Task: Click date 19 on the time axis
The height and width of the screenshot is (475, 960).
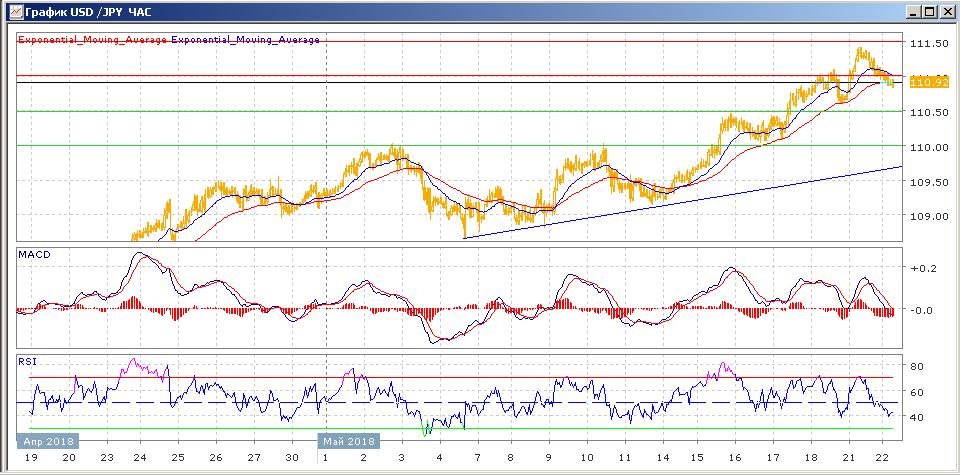Action: (x=29, y=457)
